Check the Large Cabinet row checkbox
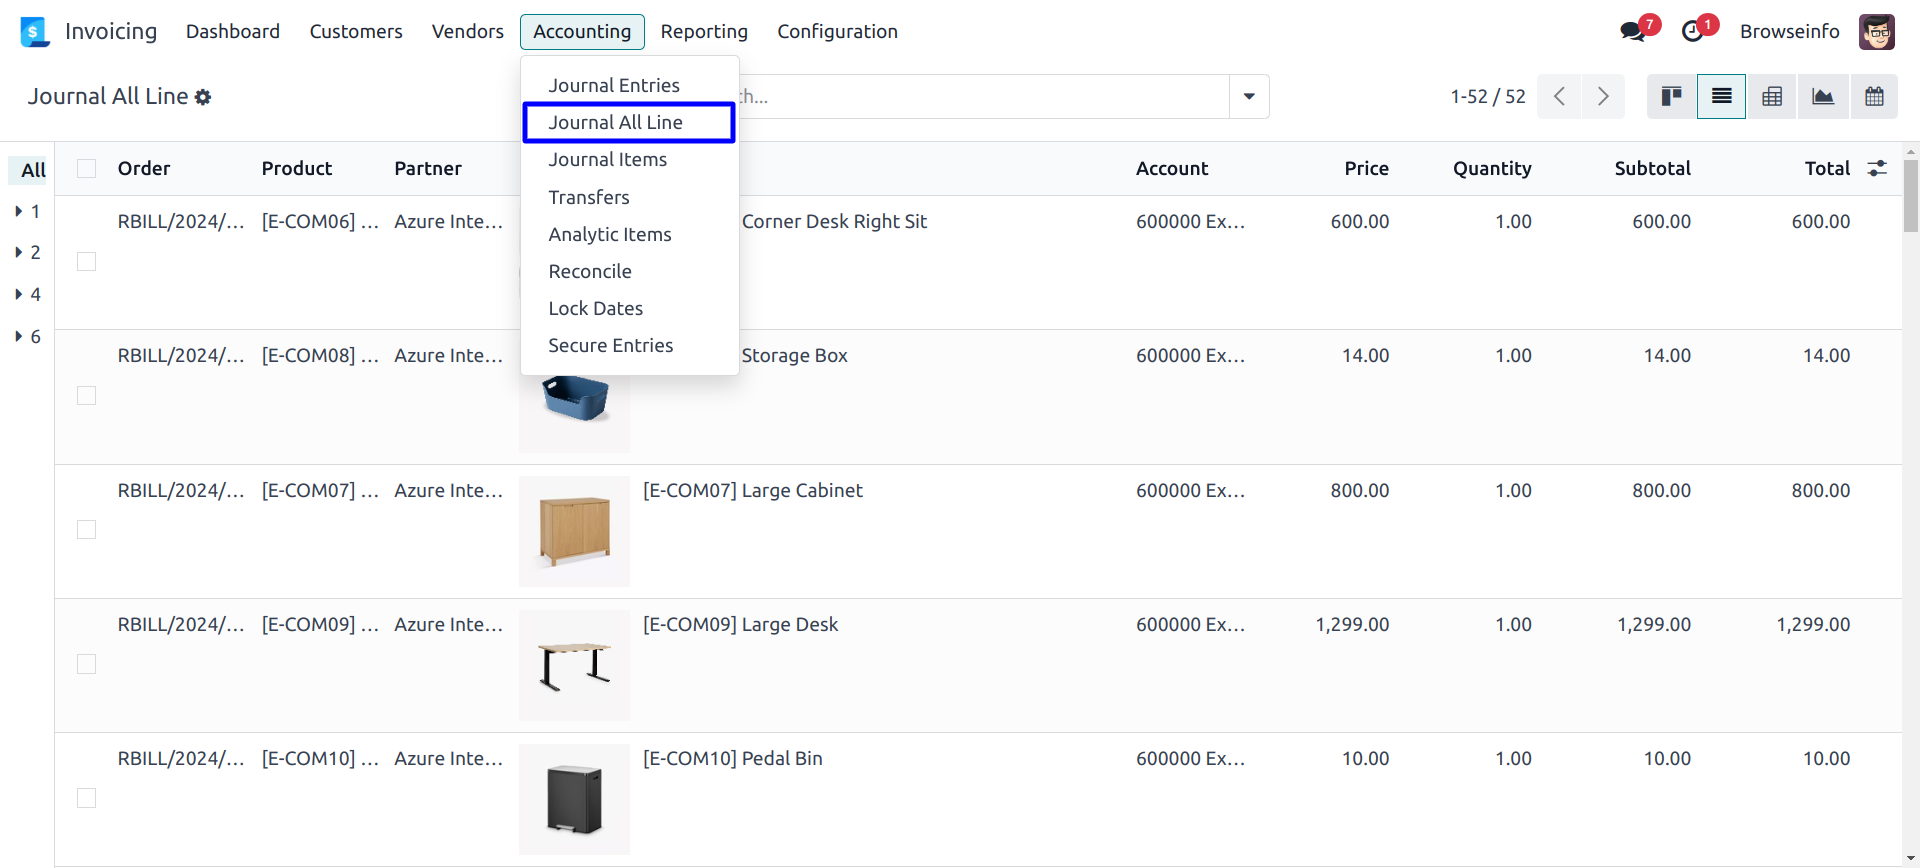Viewport: 1920px width, 868px height. click(87, 530)
